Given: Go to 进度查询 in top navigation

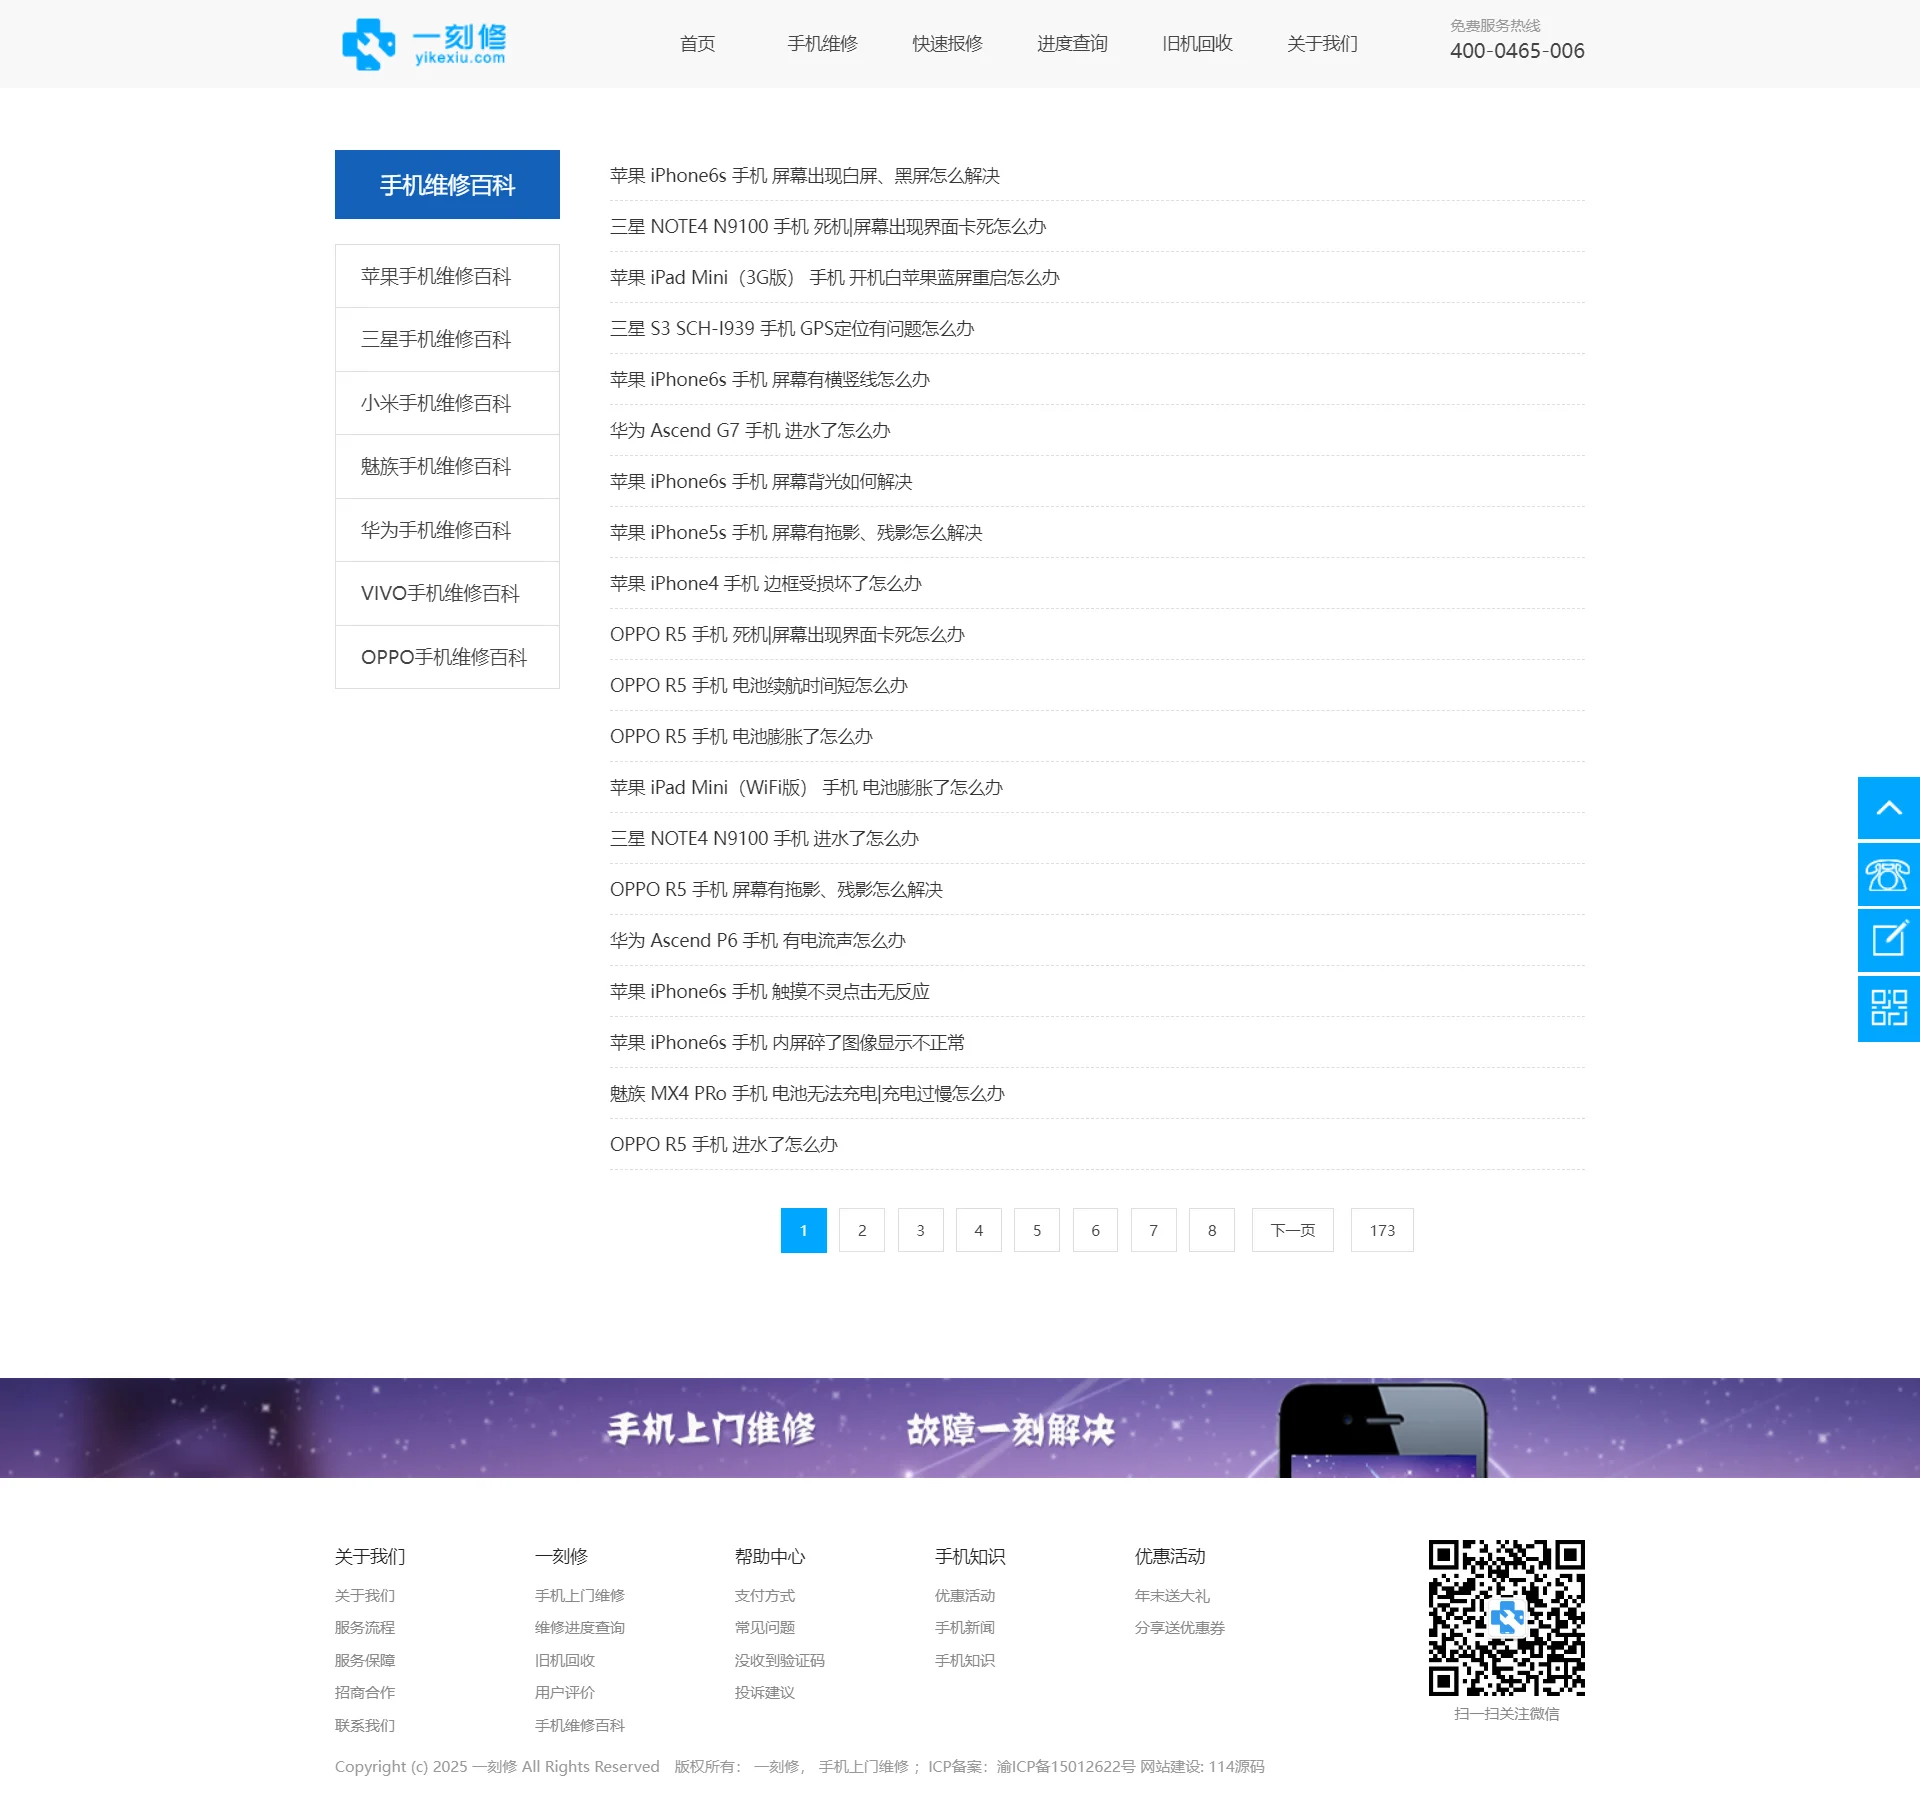Looking at the screenshot, I should coord(1072,44).
